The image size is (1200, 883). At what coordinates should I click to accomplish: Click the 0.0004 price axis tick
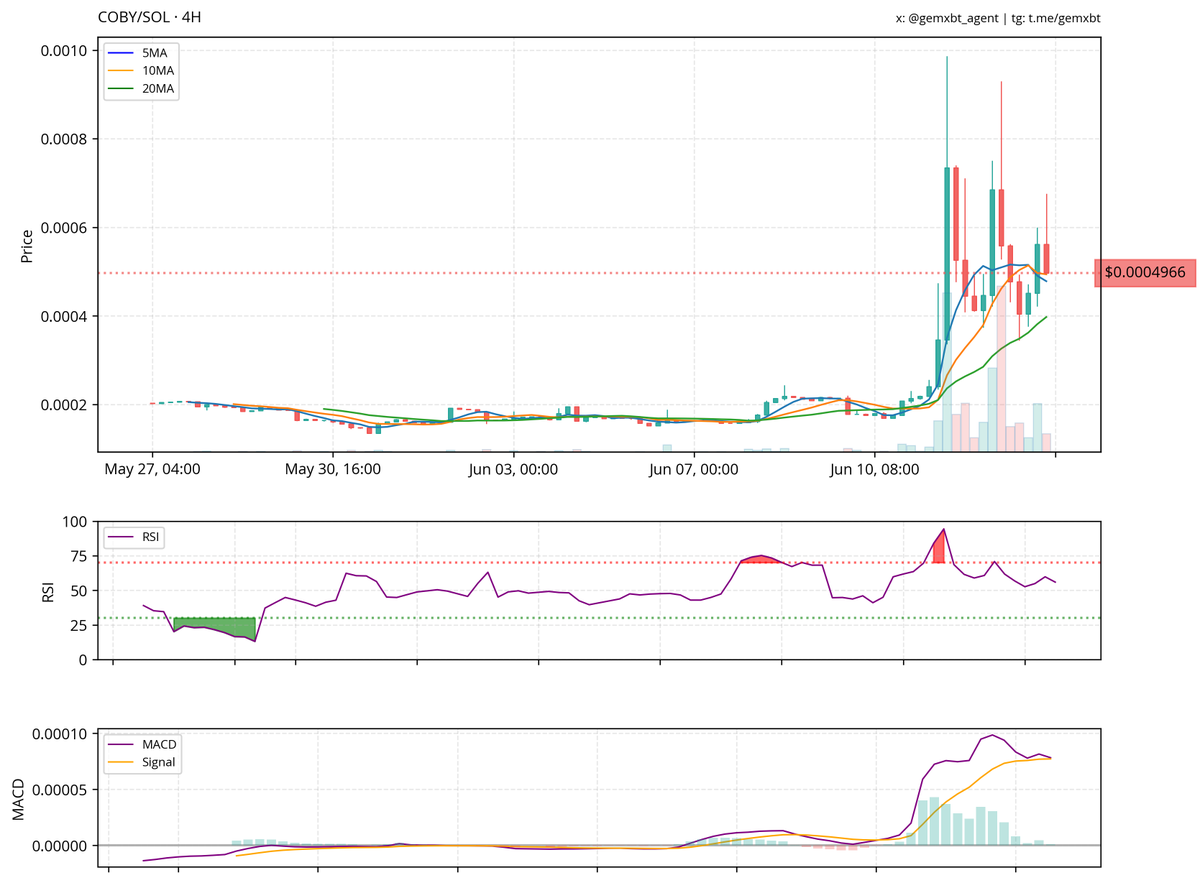click(65, 316)
